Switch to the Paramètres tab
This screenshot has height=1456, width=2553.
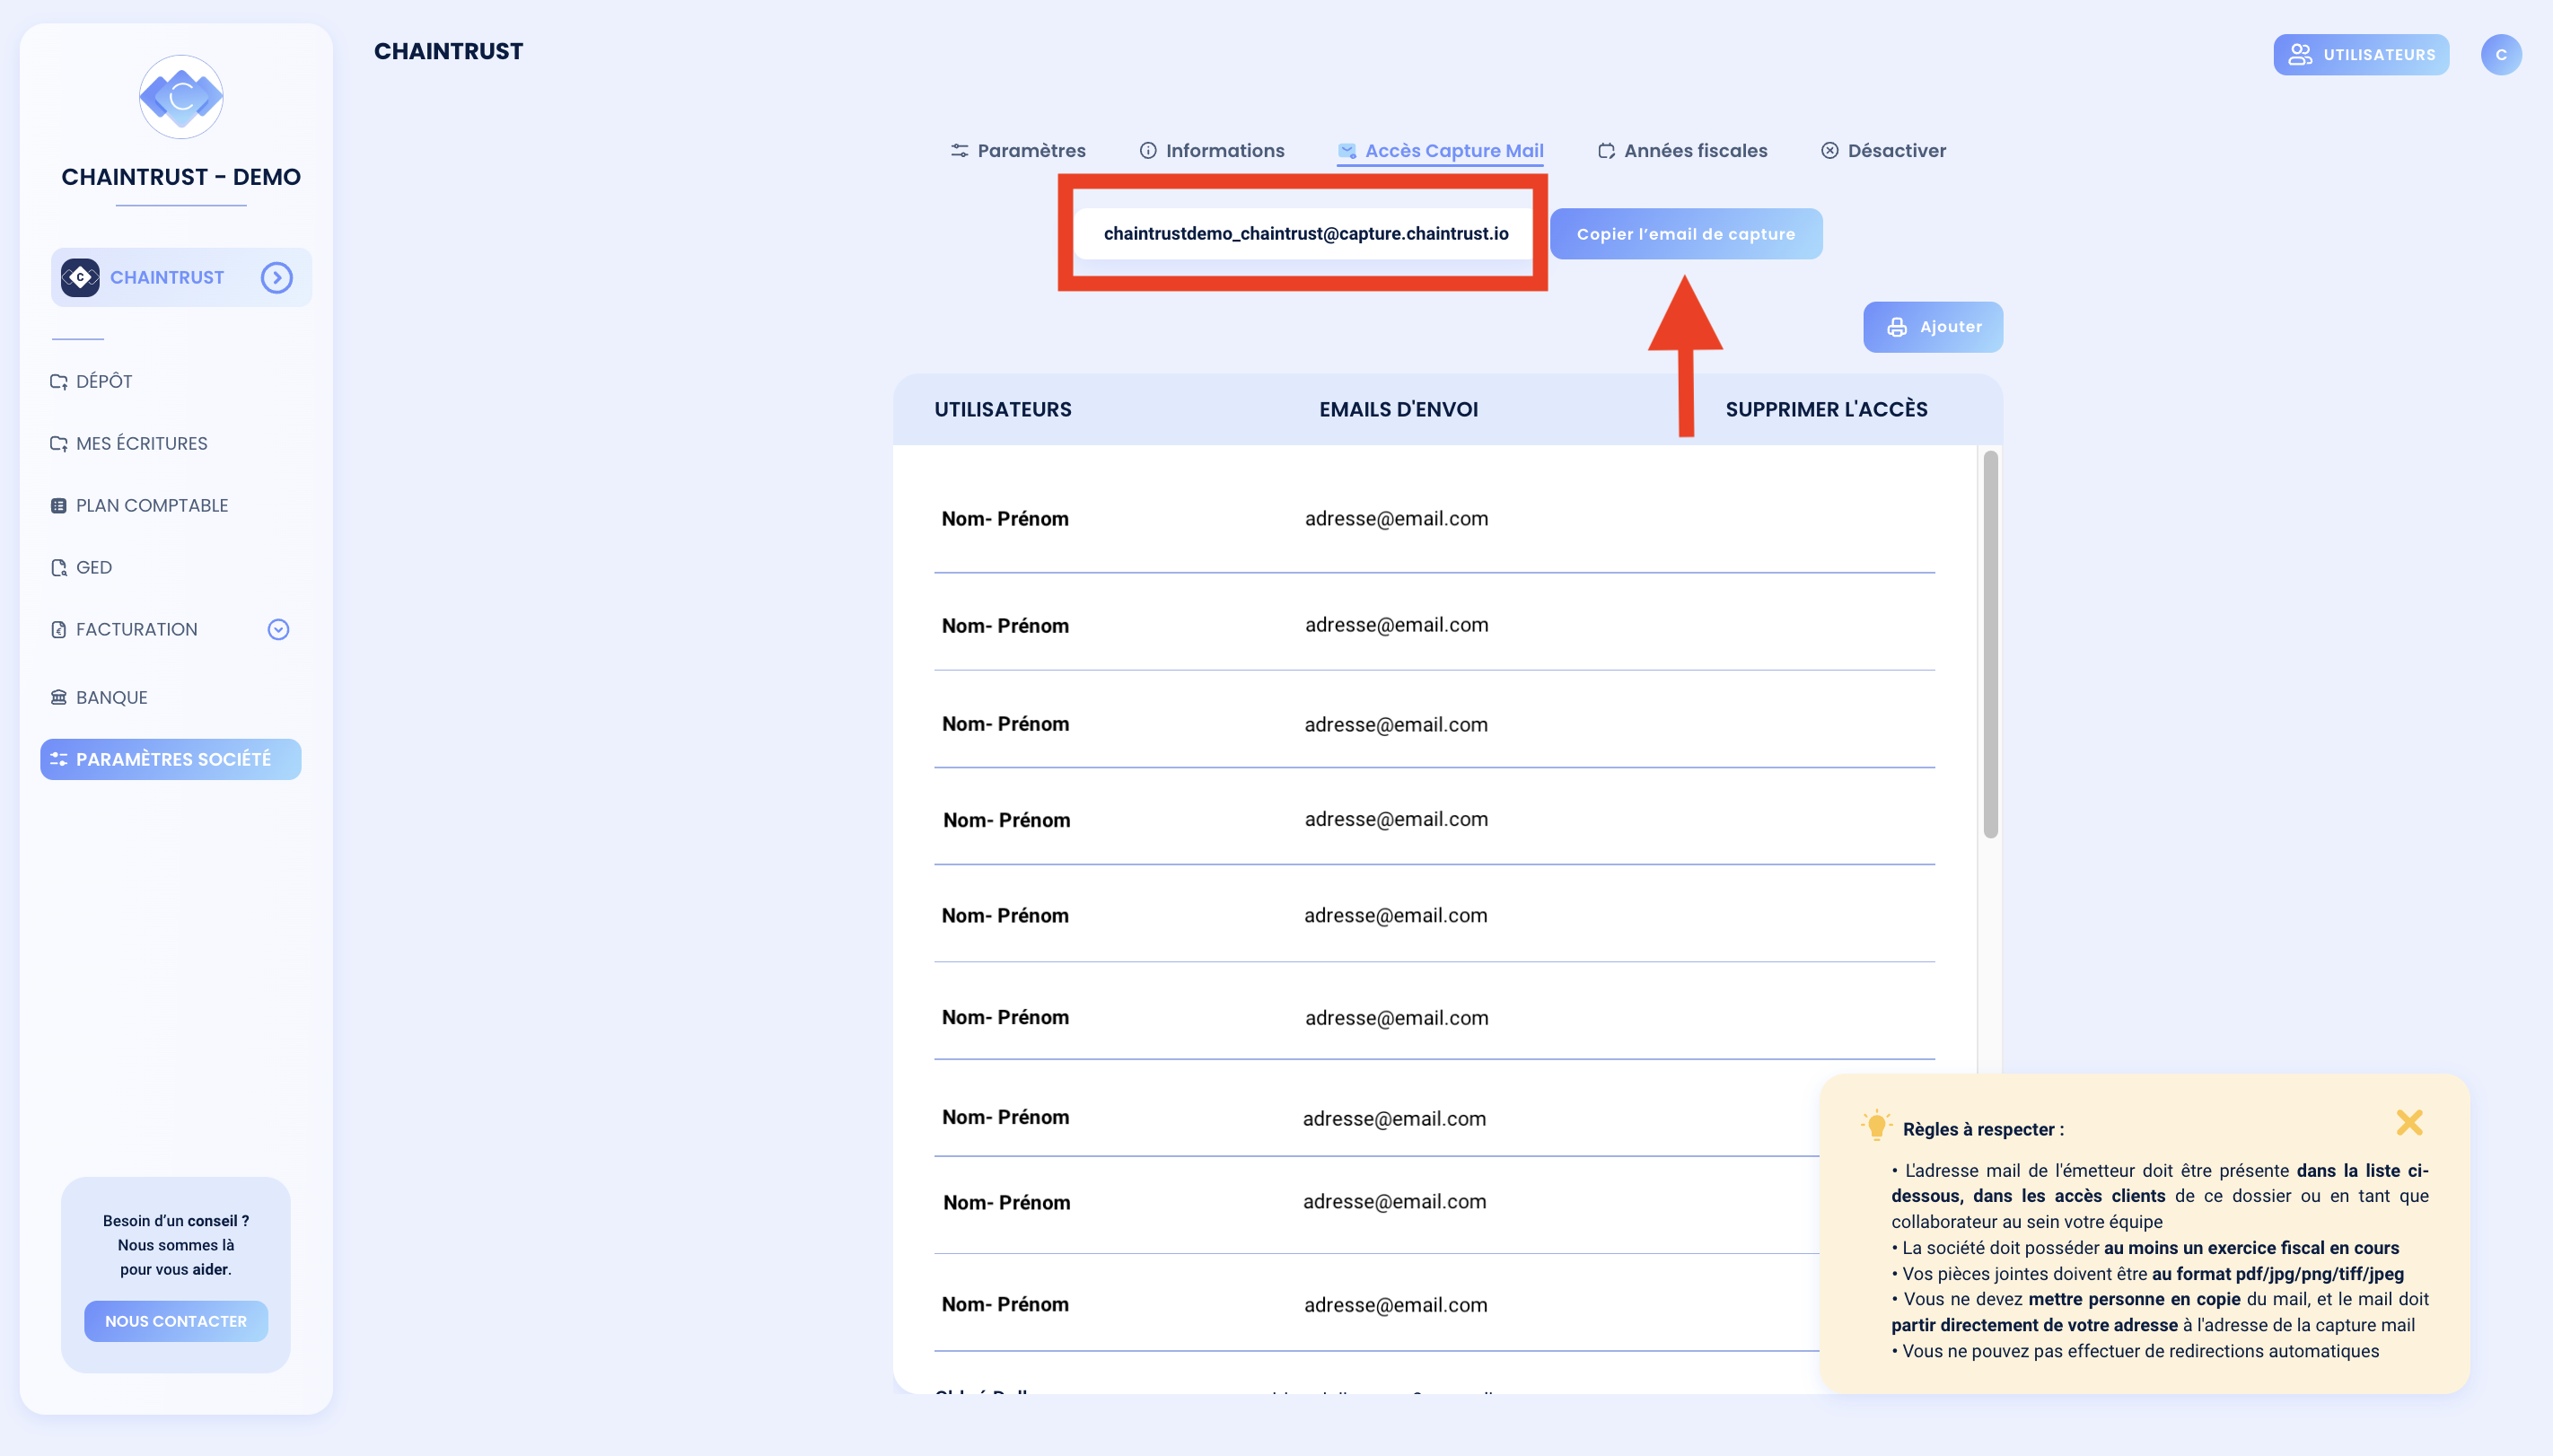coord(1018,151)
